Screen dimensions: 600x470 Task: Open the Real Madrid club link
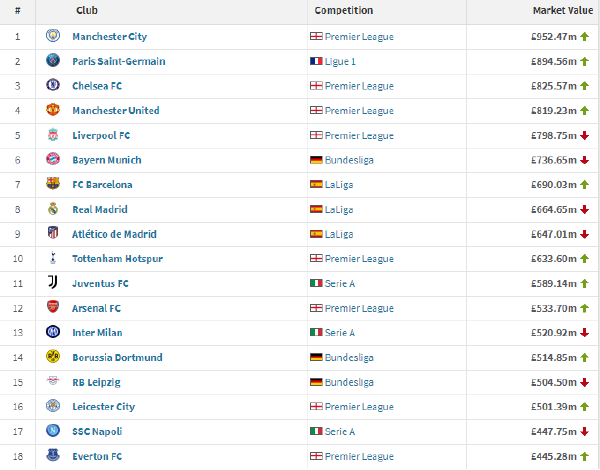tap(100, 209)
